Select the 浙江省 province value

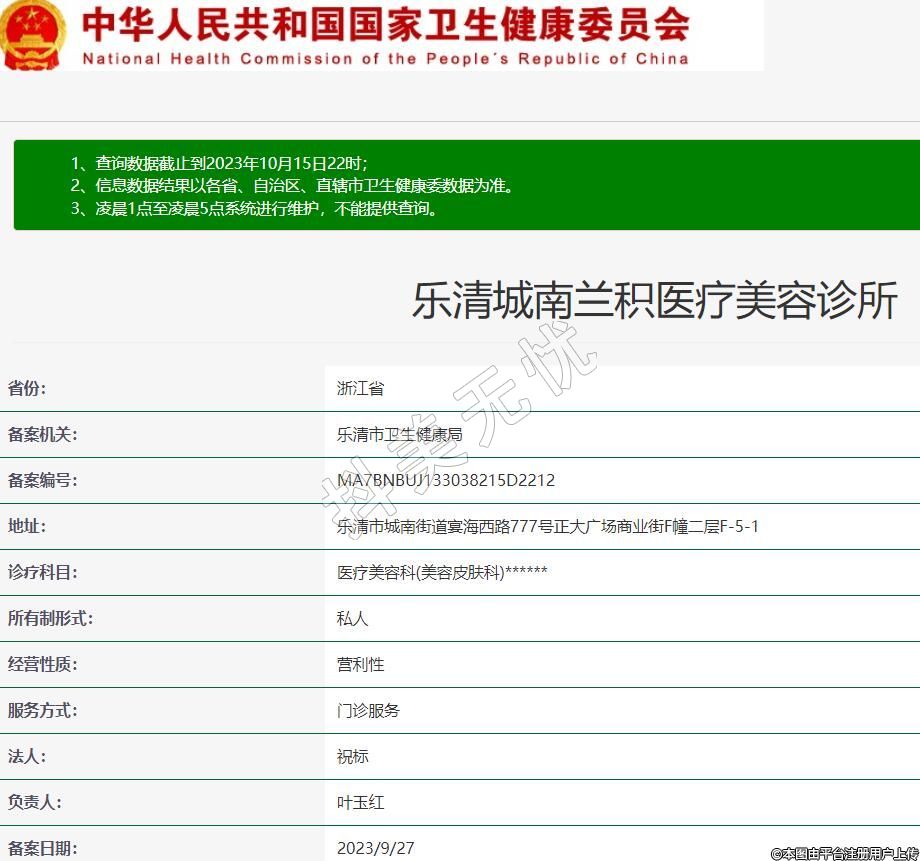click(x=360, y=388)
